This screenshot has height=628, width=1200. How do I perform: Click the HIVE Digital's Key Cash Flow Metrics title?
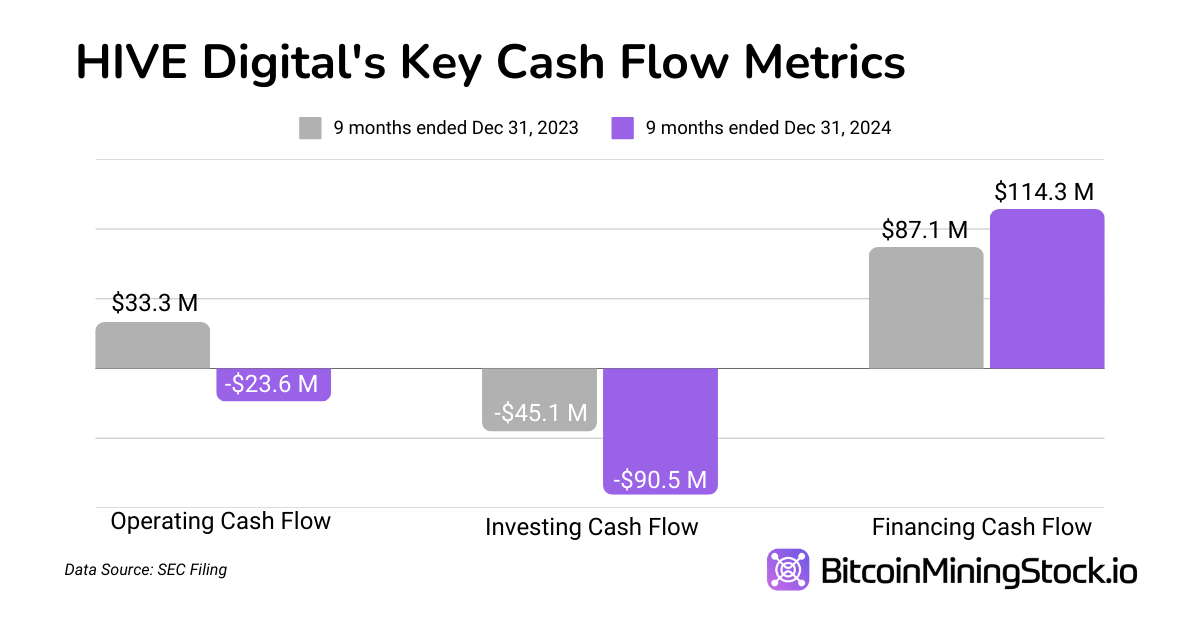[490, 62]
